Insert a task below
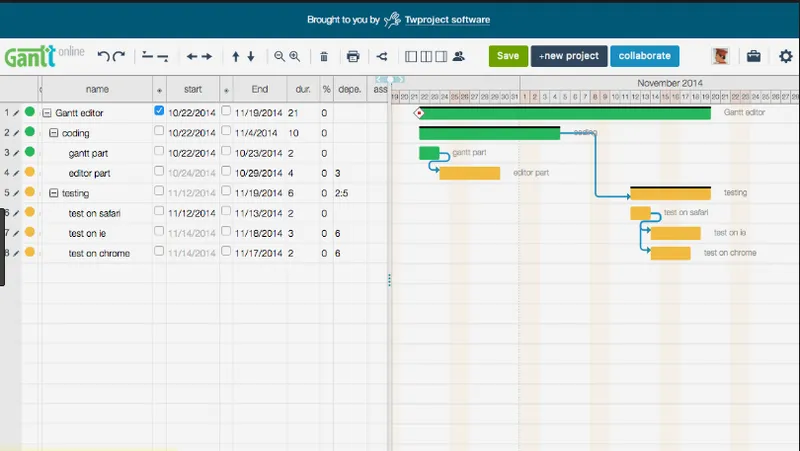 pyautogui.click(x=163, y=57)
